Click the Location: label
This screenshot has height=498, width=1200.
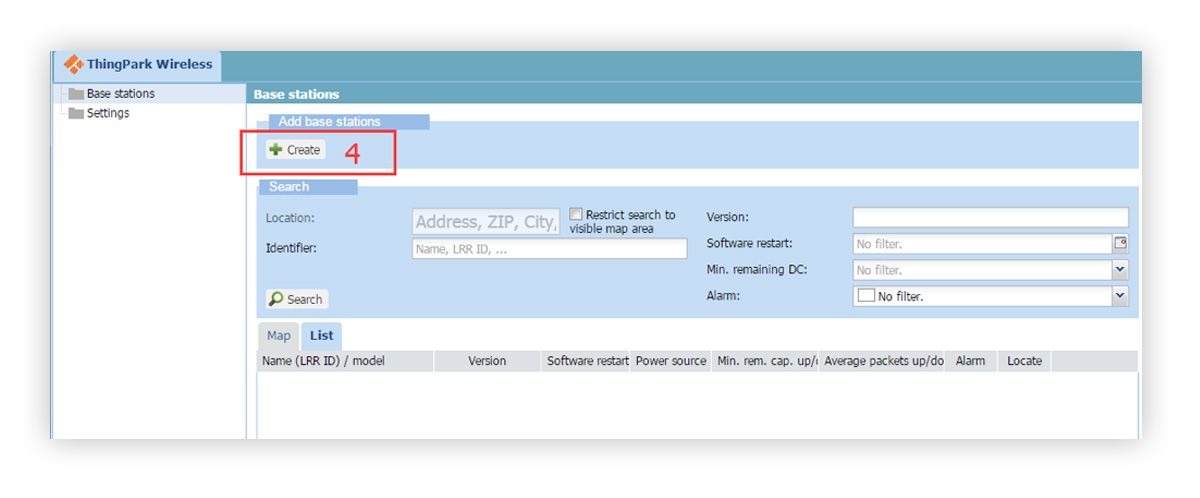290,217
